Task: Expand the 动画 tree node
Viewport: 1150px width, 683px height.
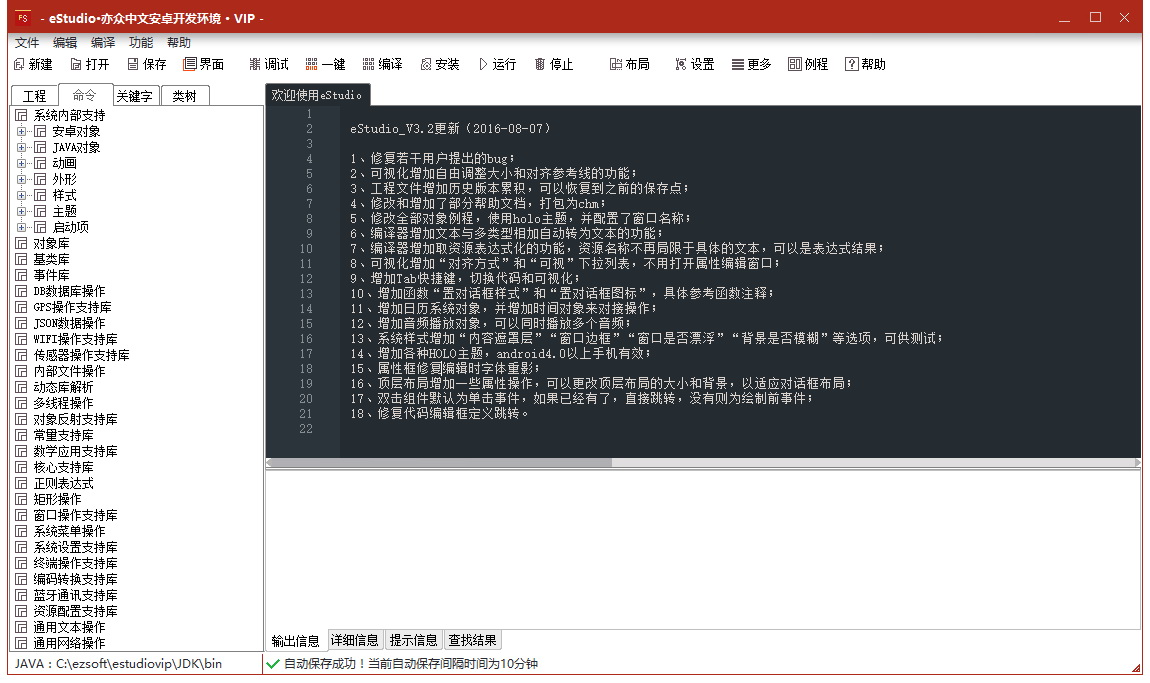Action: pos(21,164)
